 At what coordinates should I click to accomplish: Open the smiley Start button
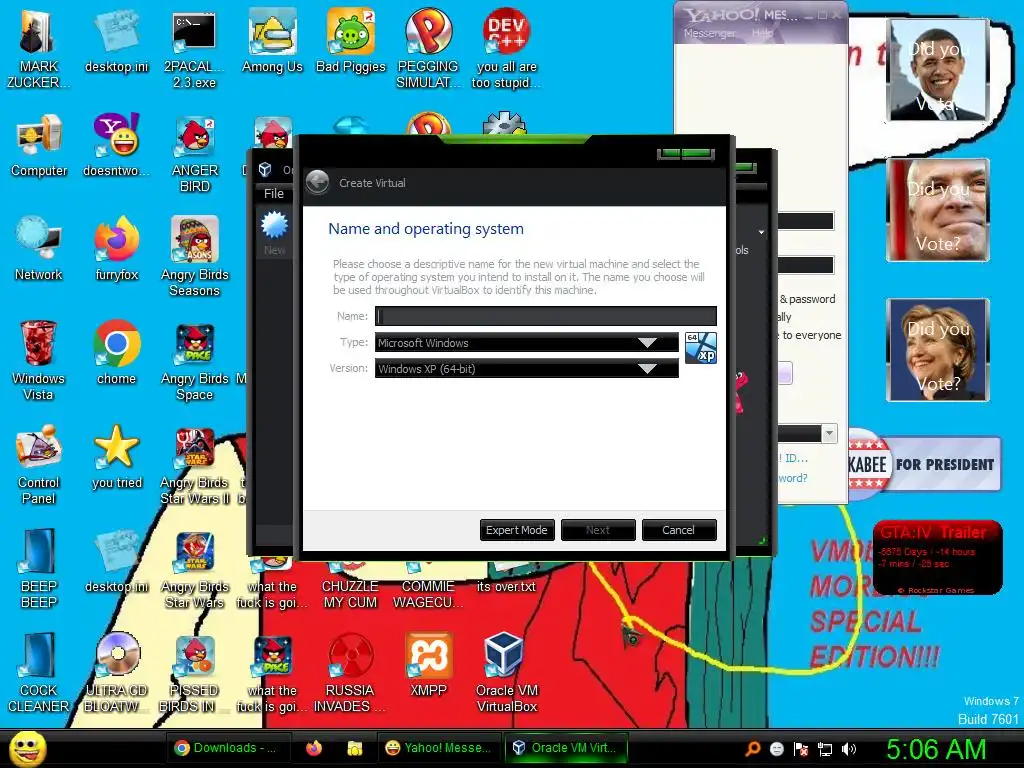(x=27, y=748)
